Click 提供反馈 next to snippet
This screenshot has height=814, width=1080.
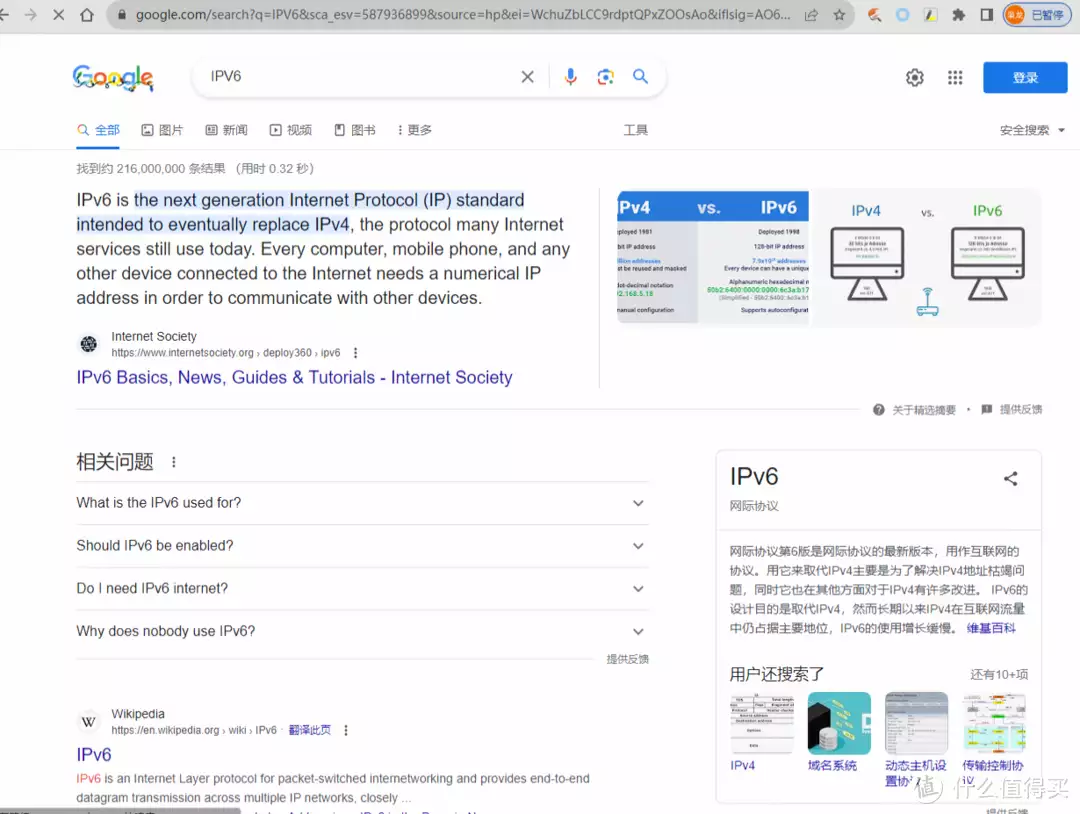[1012, 410]
